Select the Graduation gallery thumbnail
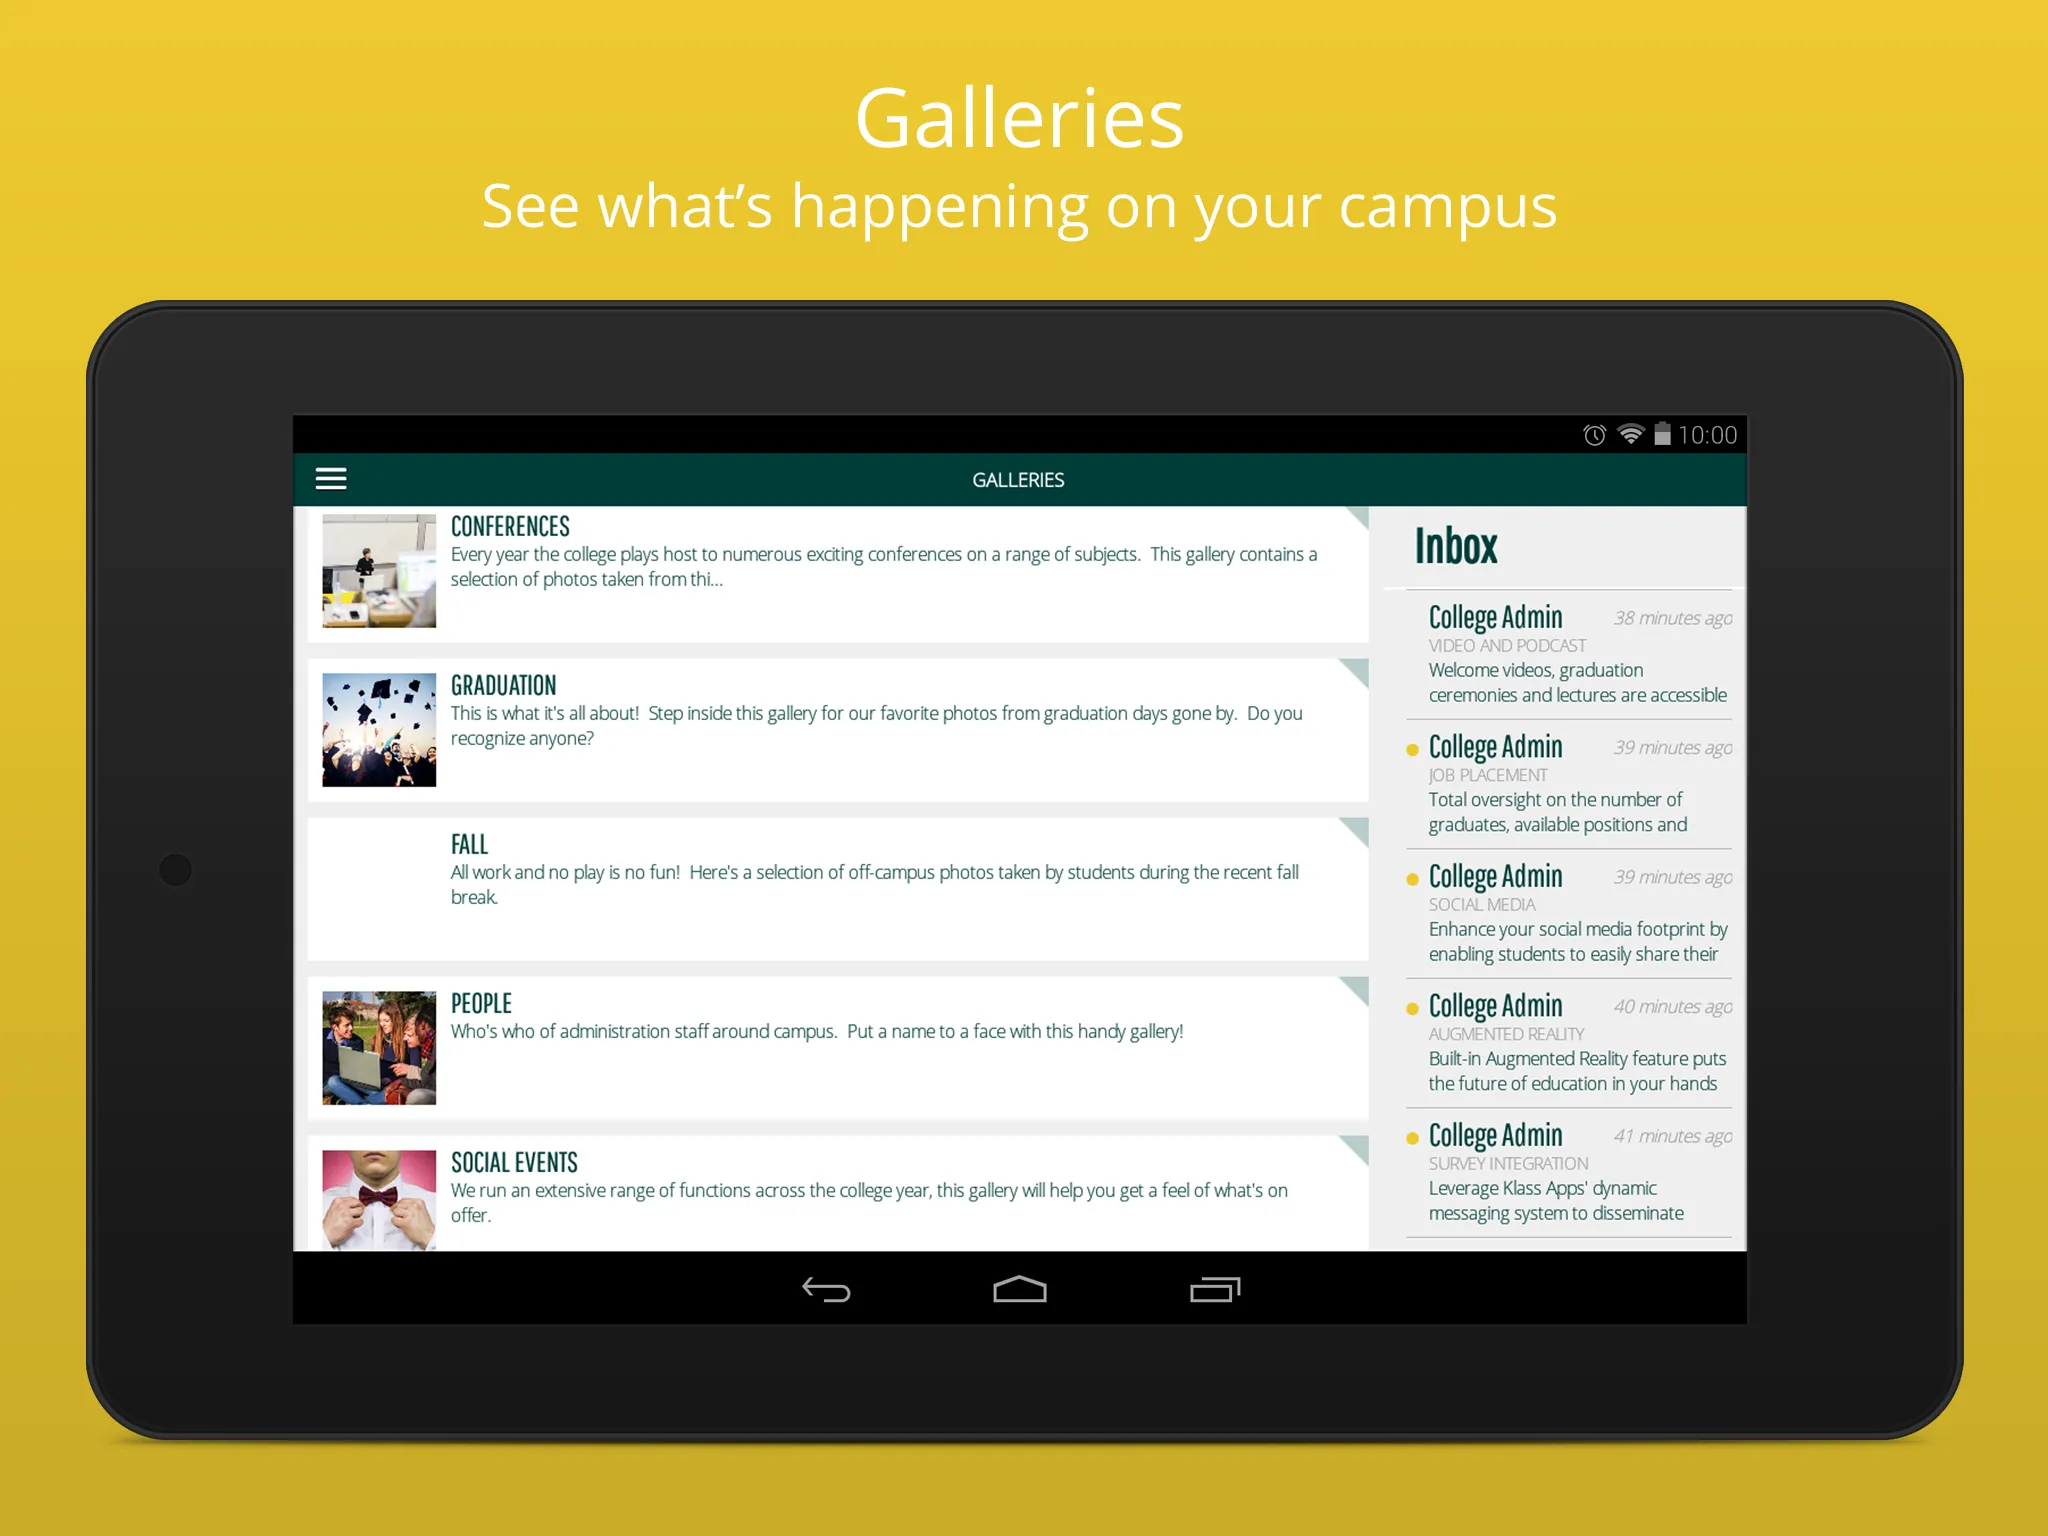Image resolution: width=2048 pixels, height=1536 pixels. [379, 731]
